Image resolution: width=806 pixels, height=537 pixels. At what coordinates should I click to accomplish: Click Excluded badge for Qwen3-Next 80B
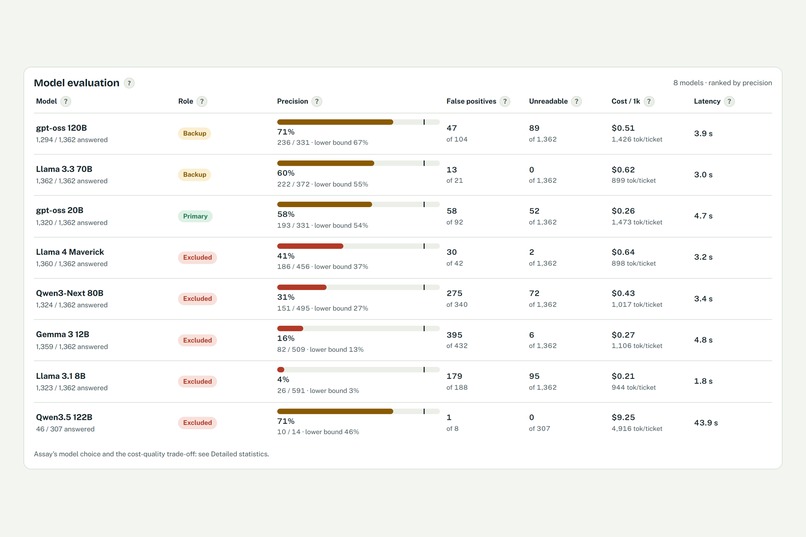[x=197, y=299]
